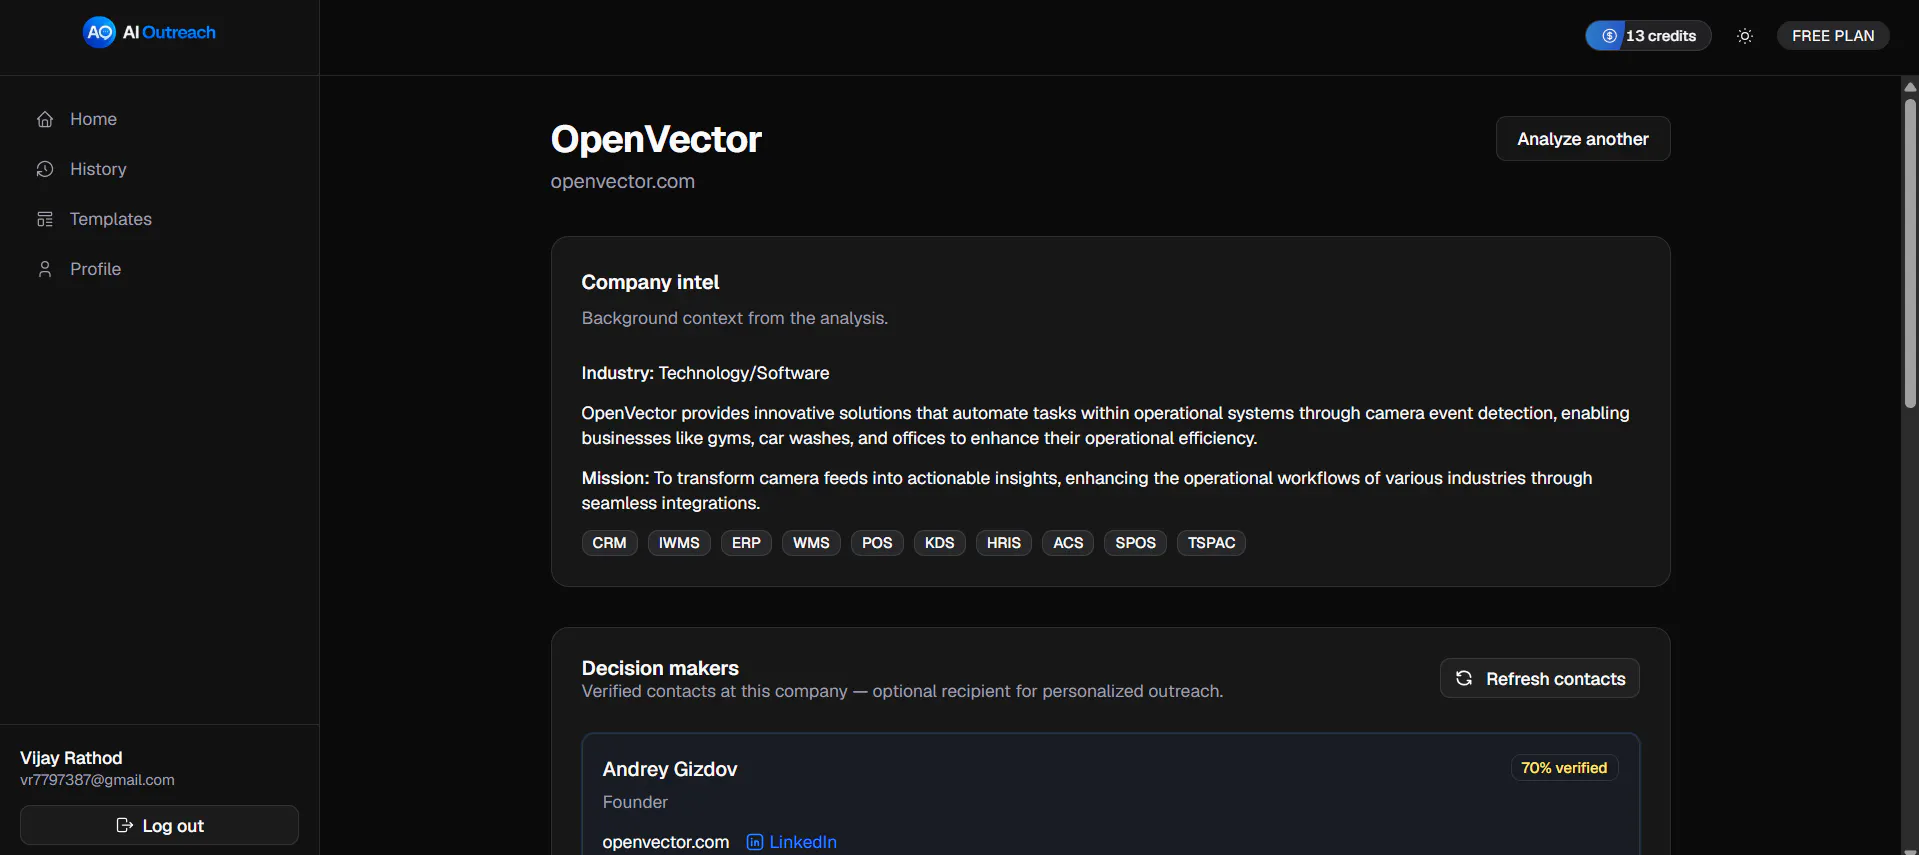Click the FREE PLAN badge
Viewport: 1919px width, 855px height.
pyautogui.click(x=1833, y=36)
